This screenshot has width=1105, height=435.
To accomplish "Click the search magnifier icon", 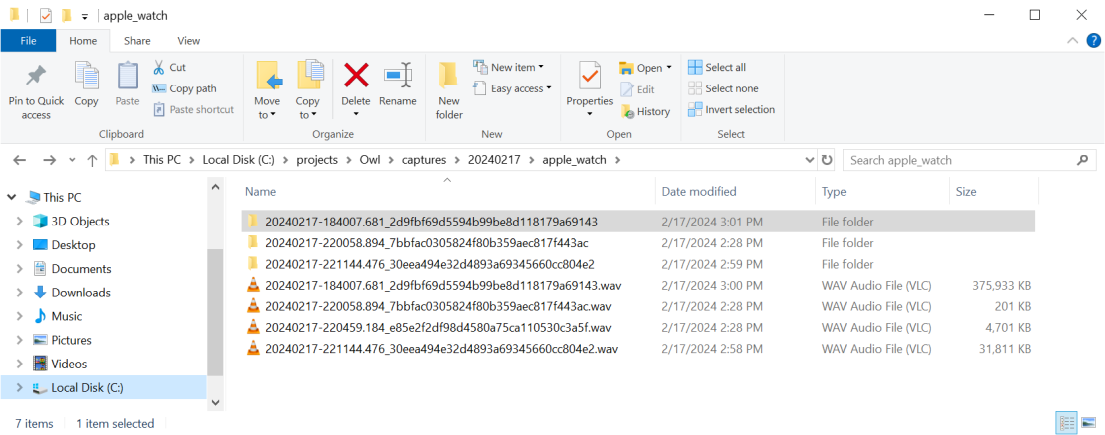I will (x=1082, y=160).
